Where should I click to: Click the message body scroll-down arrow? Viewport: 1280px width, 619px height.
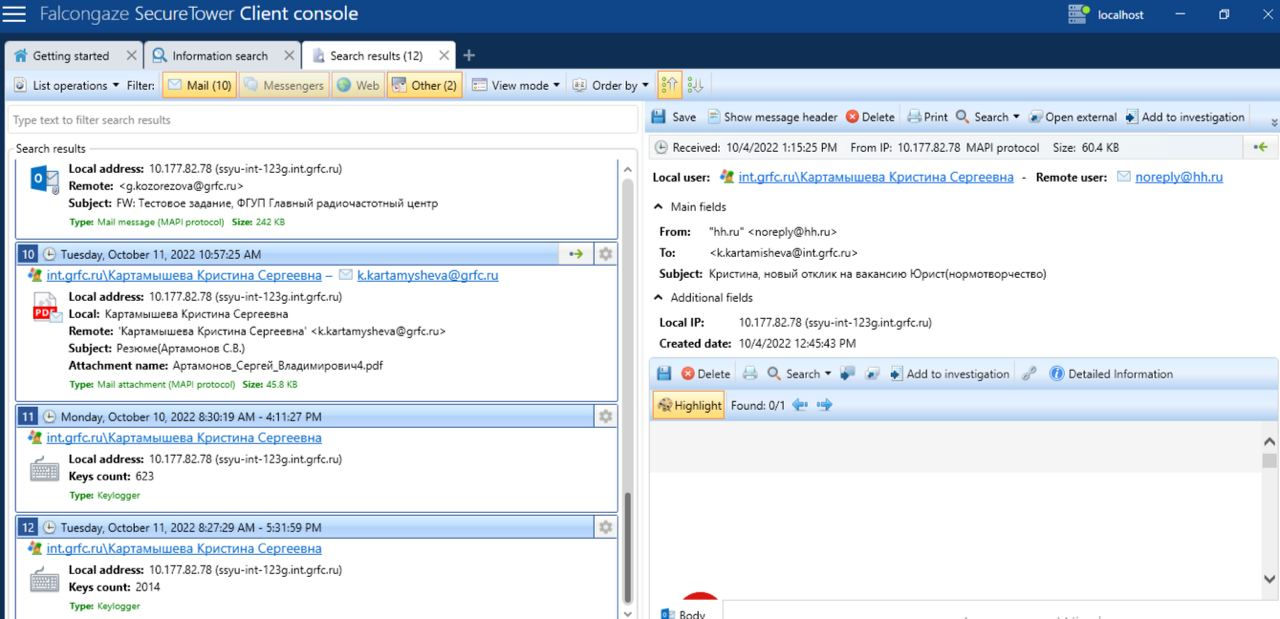[1270, 578]
